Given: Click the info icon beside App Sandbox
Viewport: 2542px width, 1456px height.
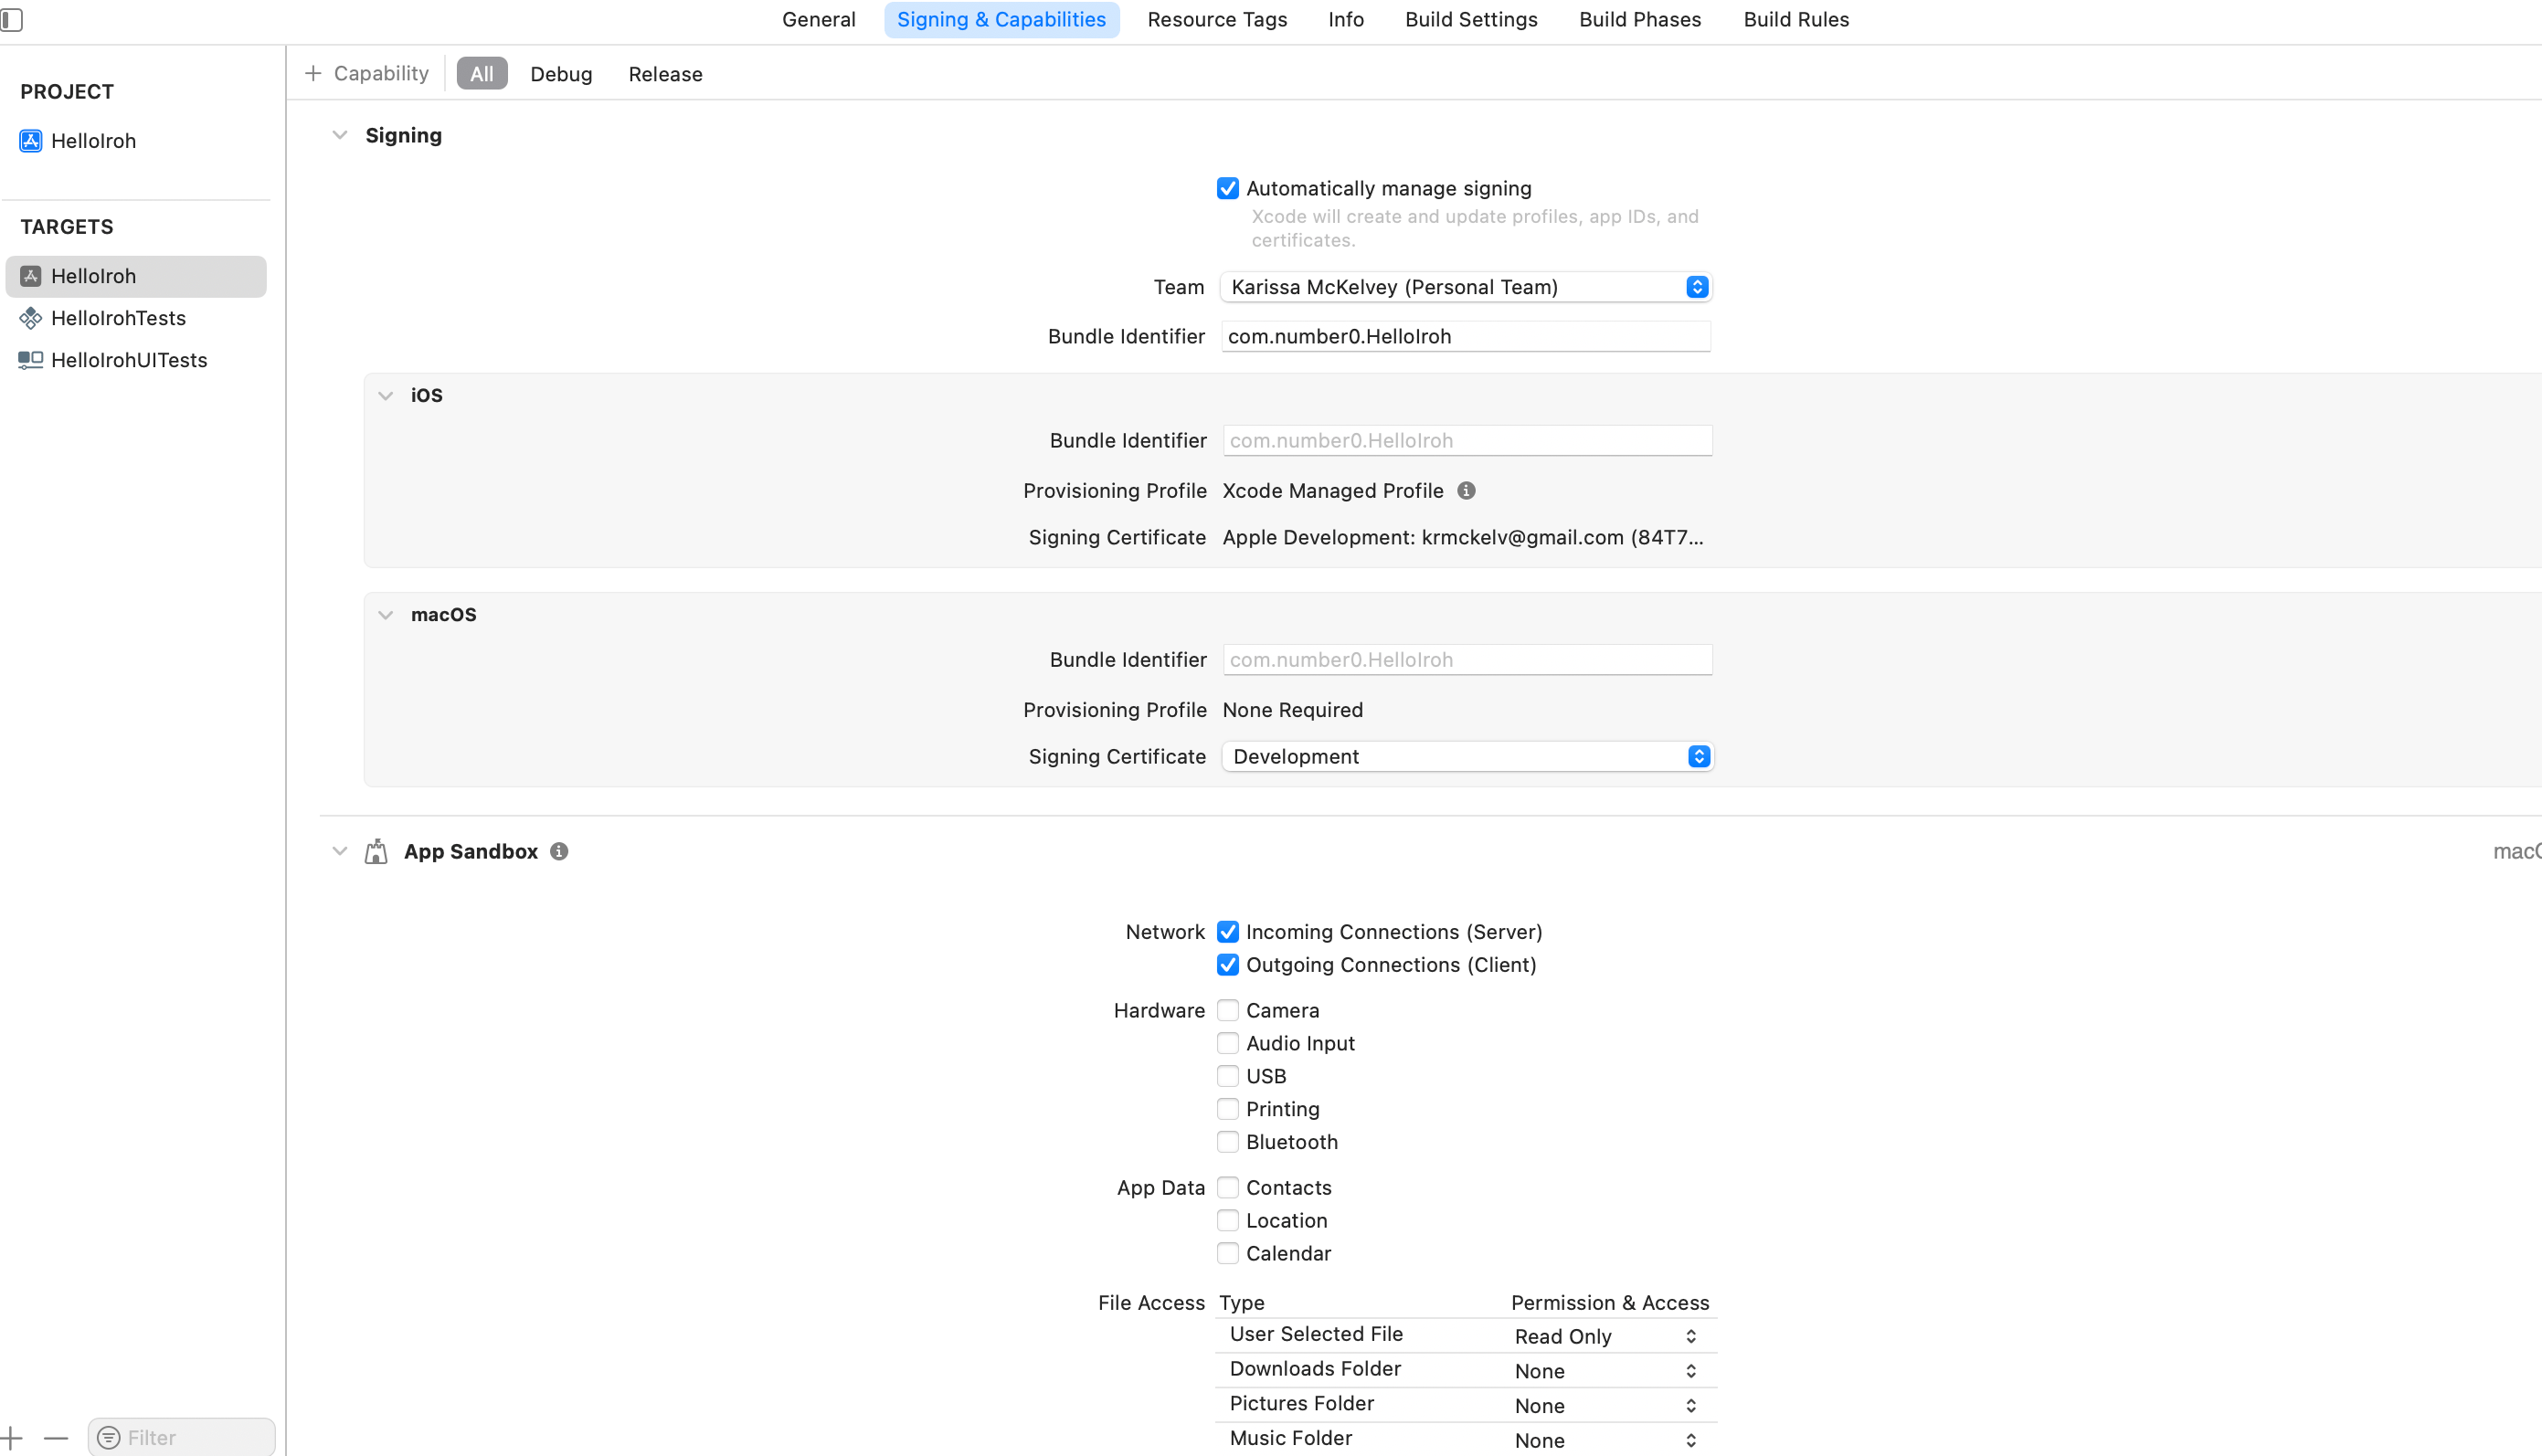Looking at the screenshot, I should pyautogui.click(x=559, y=852).
